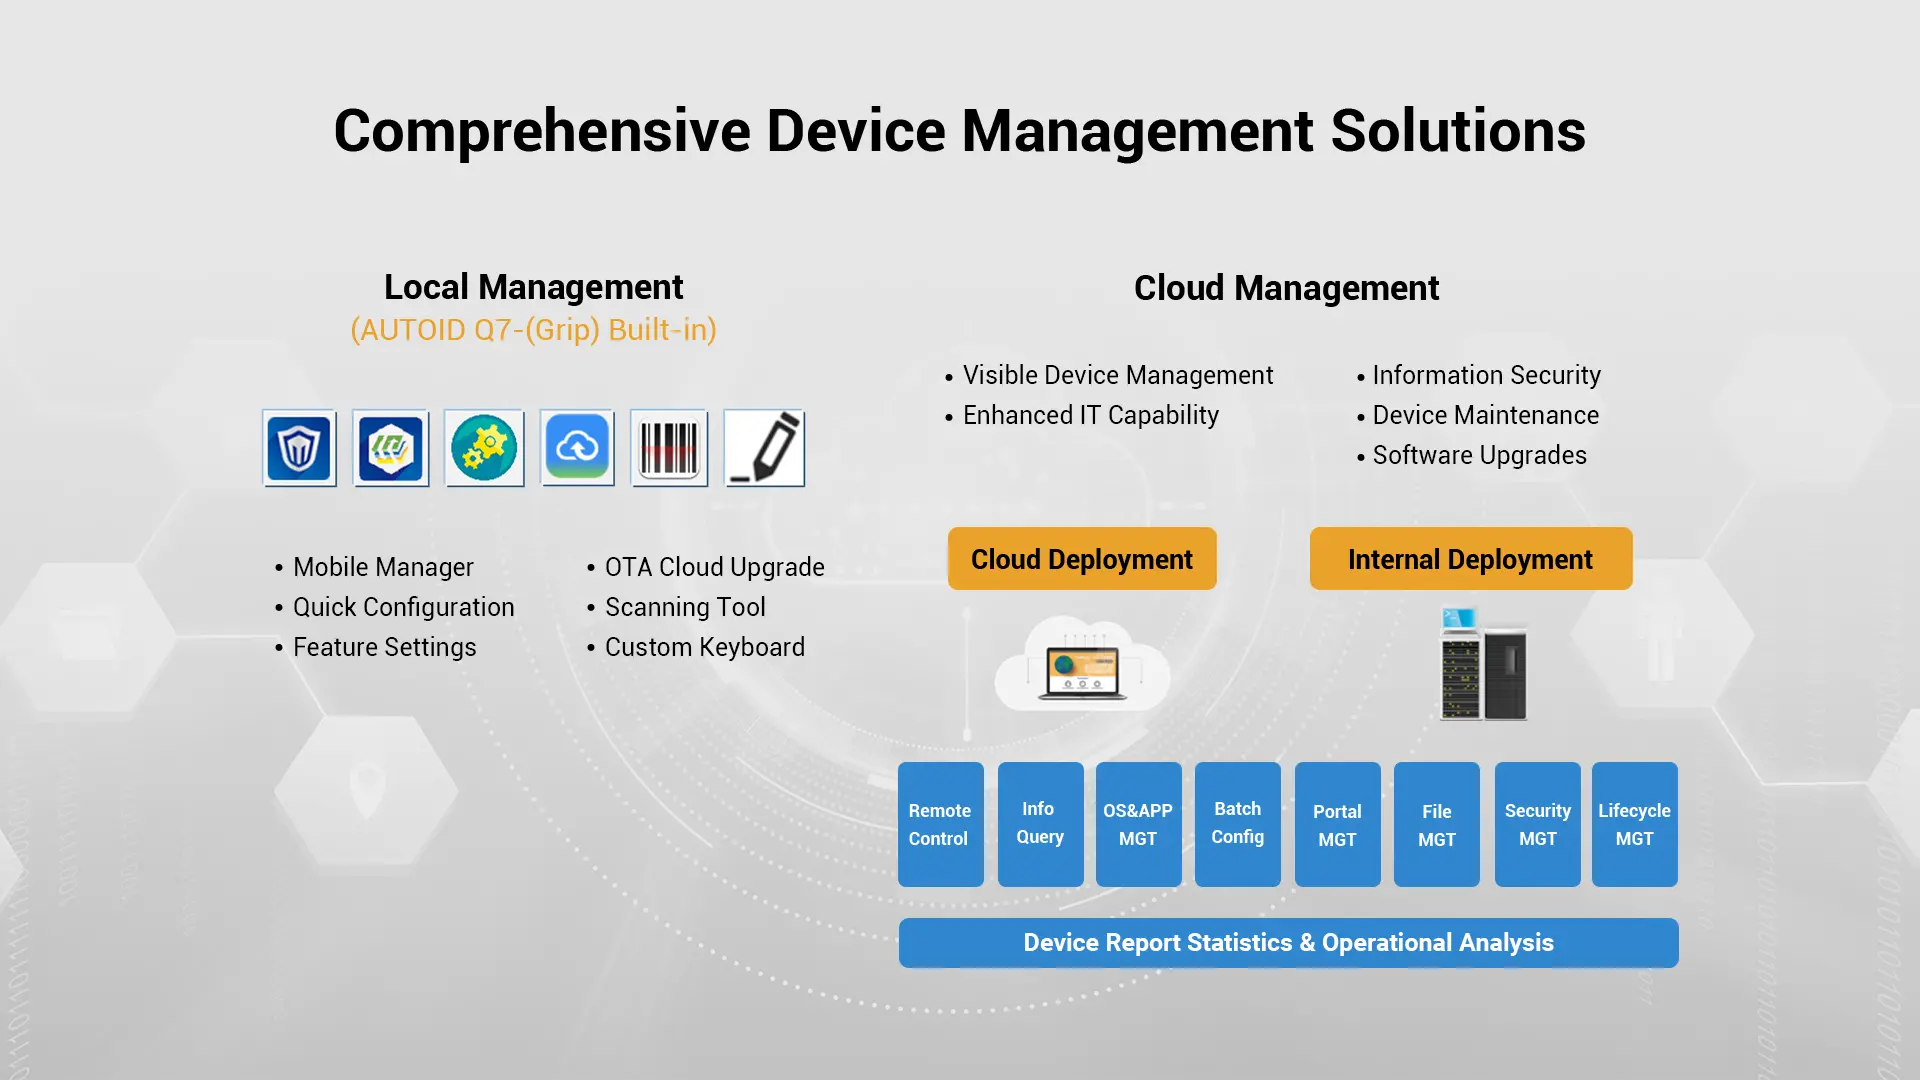Click the Info Query tile

point(1040,824)
